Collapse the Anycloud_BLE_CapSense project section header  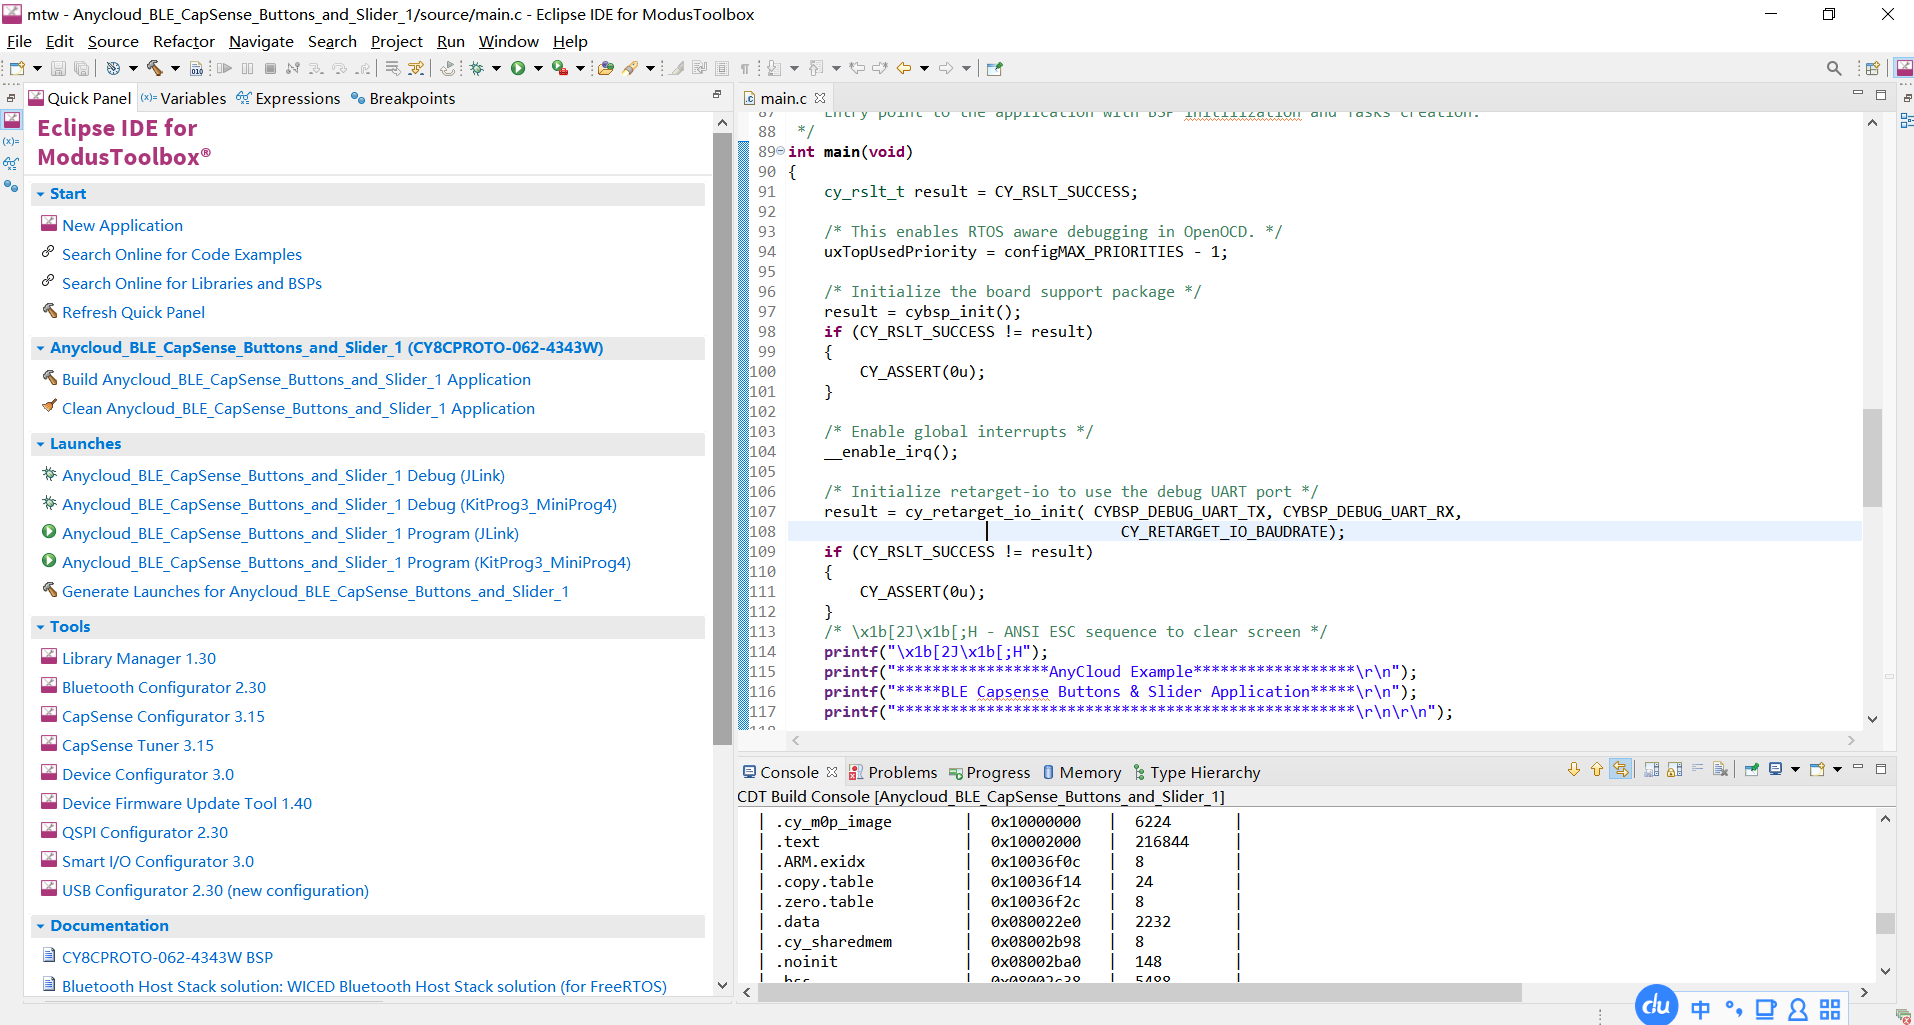(x=40, y=348)
